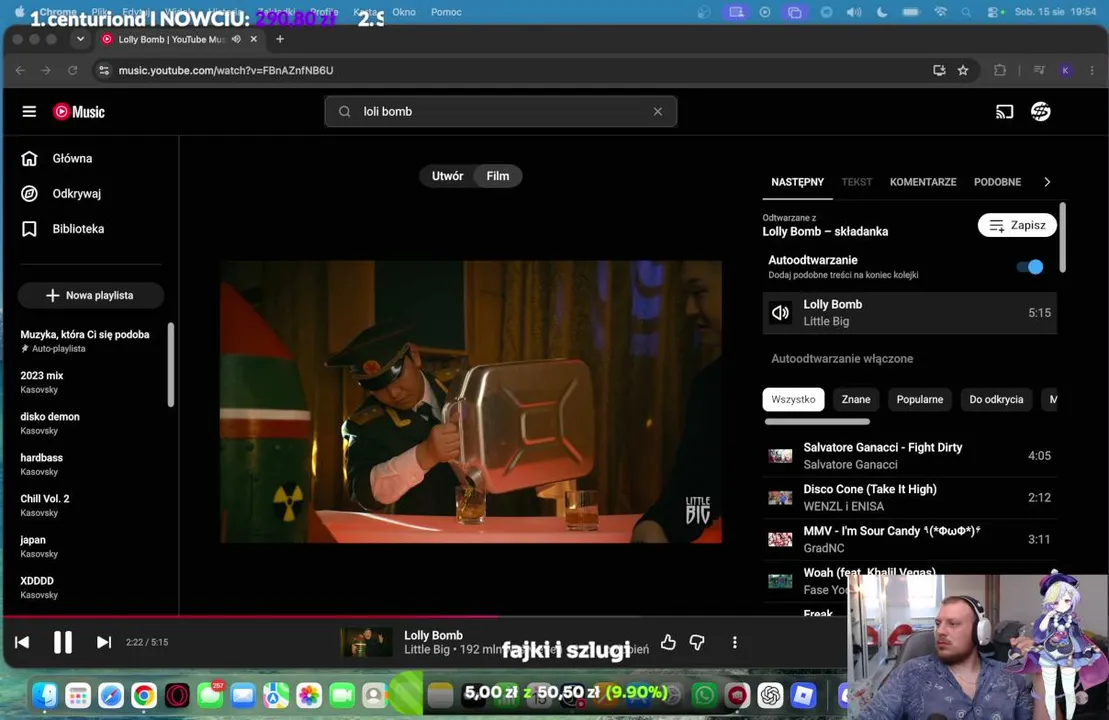The height and width of the screenshot is (720, 1109).
Task: Open Chrome three-dot menu
Action: click(x=1092, y=70)
